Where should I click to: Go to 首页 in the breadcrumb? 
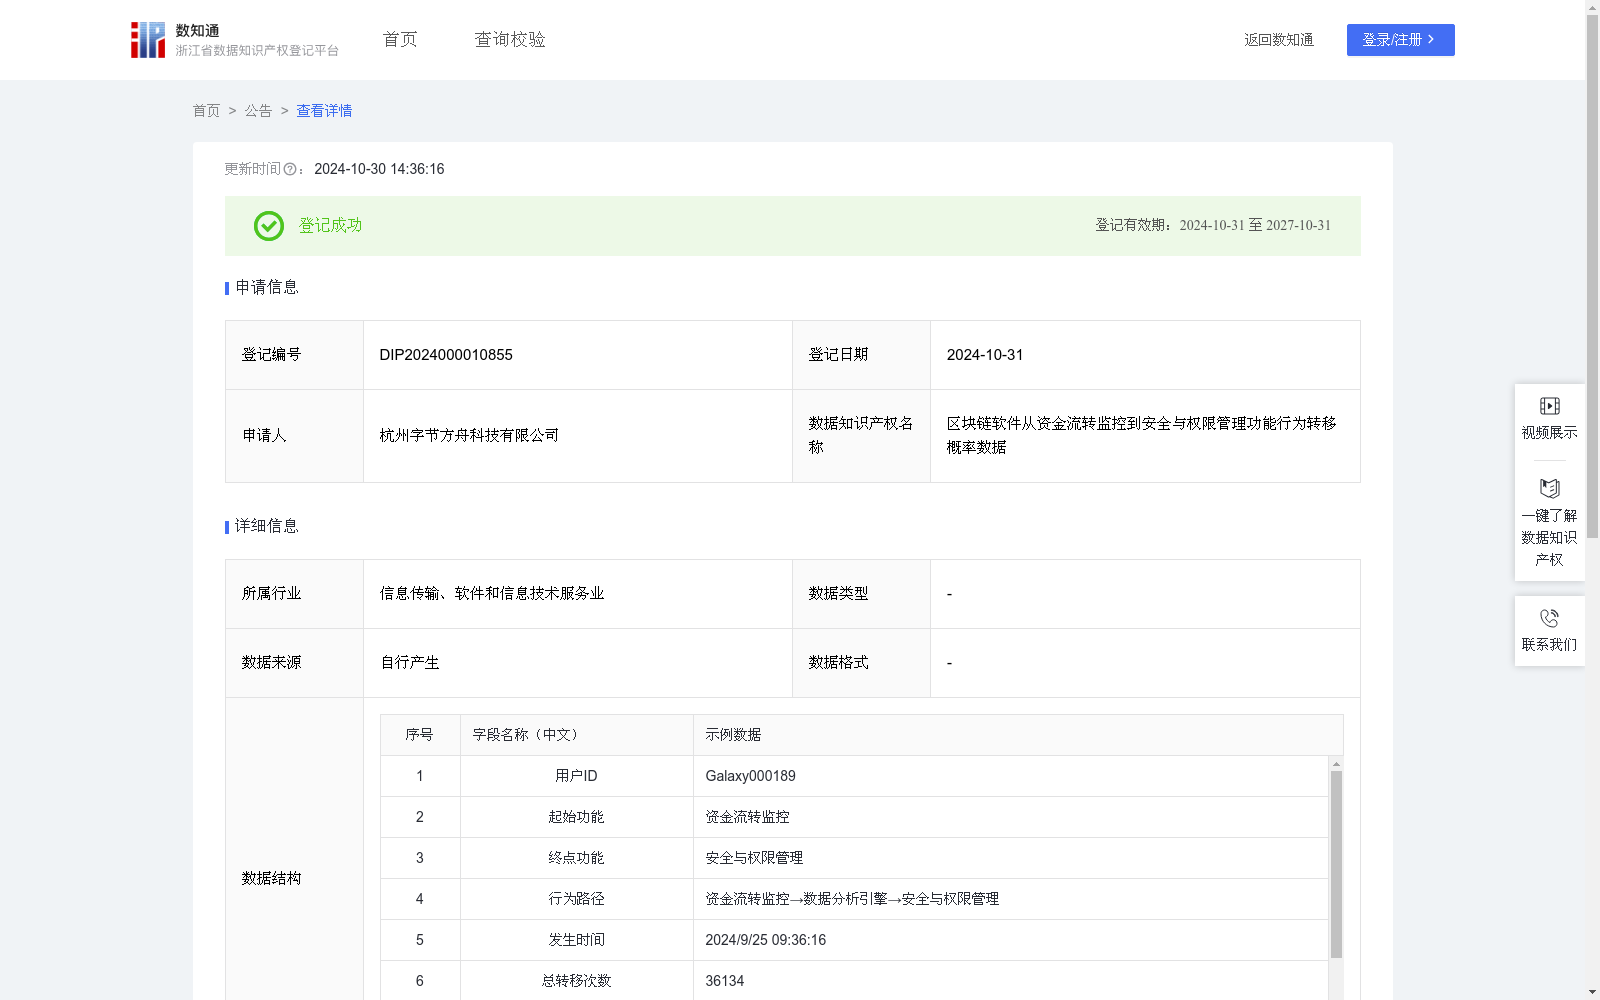(x=206, y=111)
